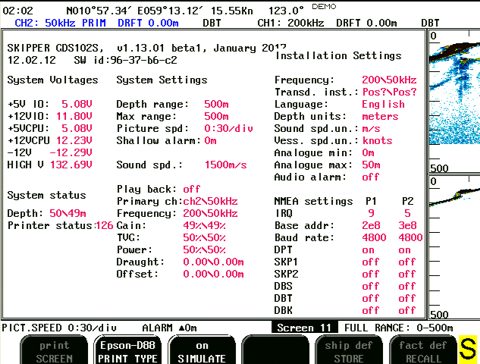The width and height of the screenshot is (480, 364).
Task: Click the HIGH V 132.69V reading
Action: point(71,165)
